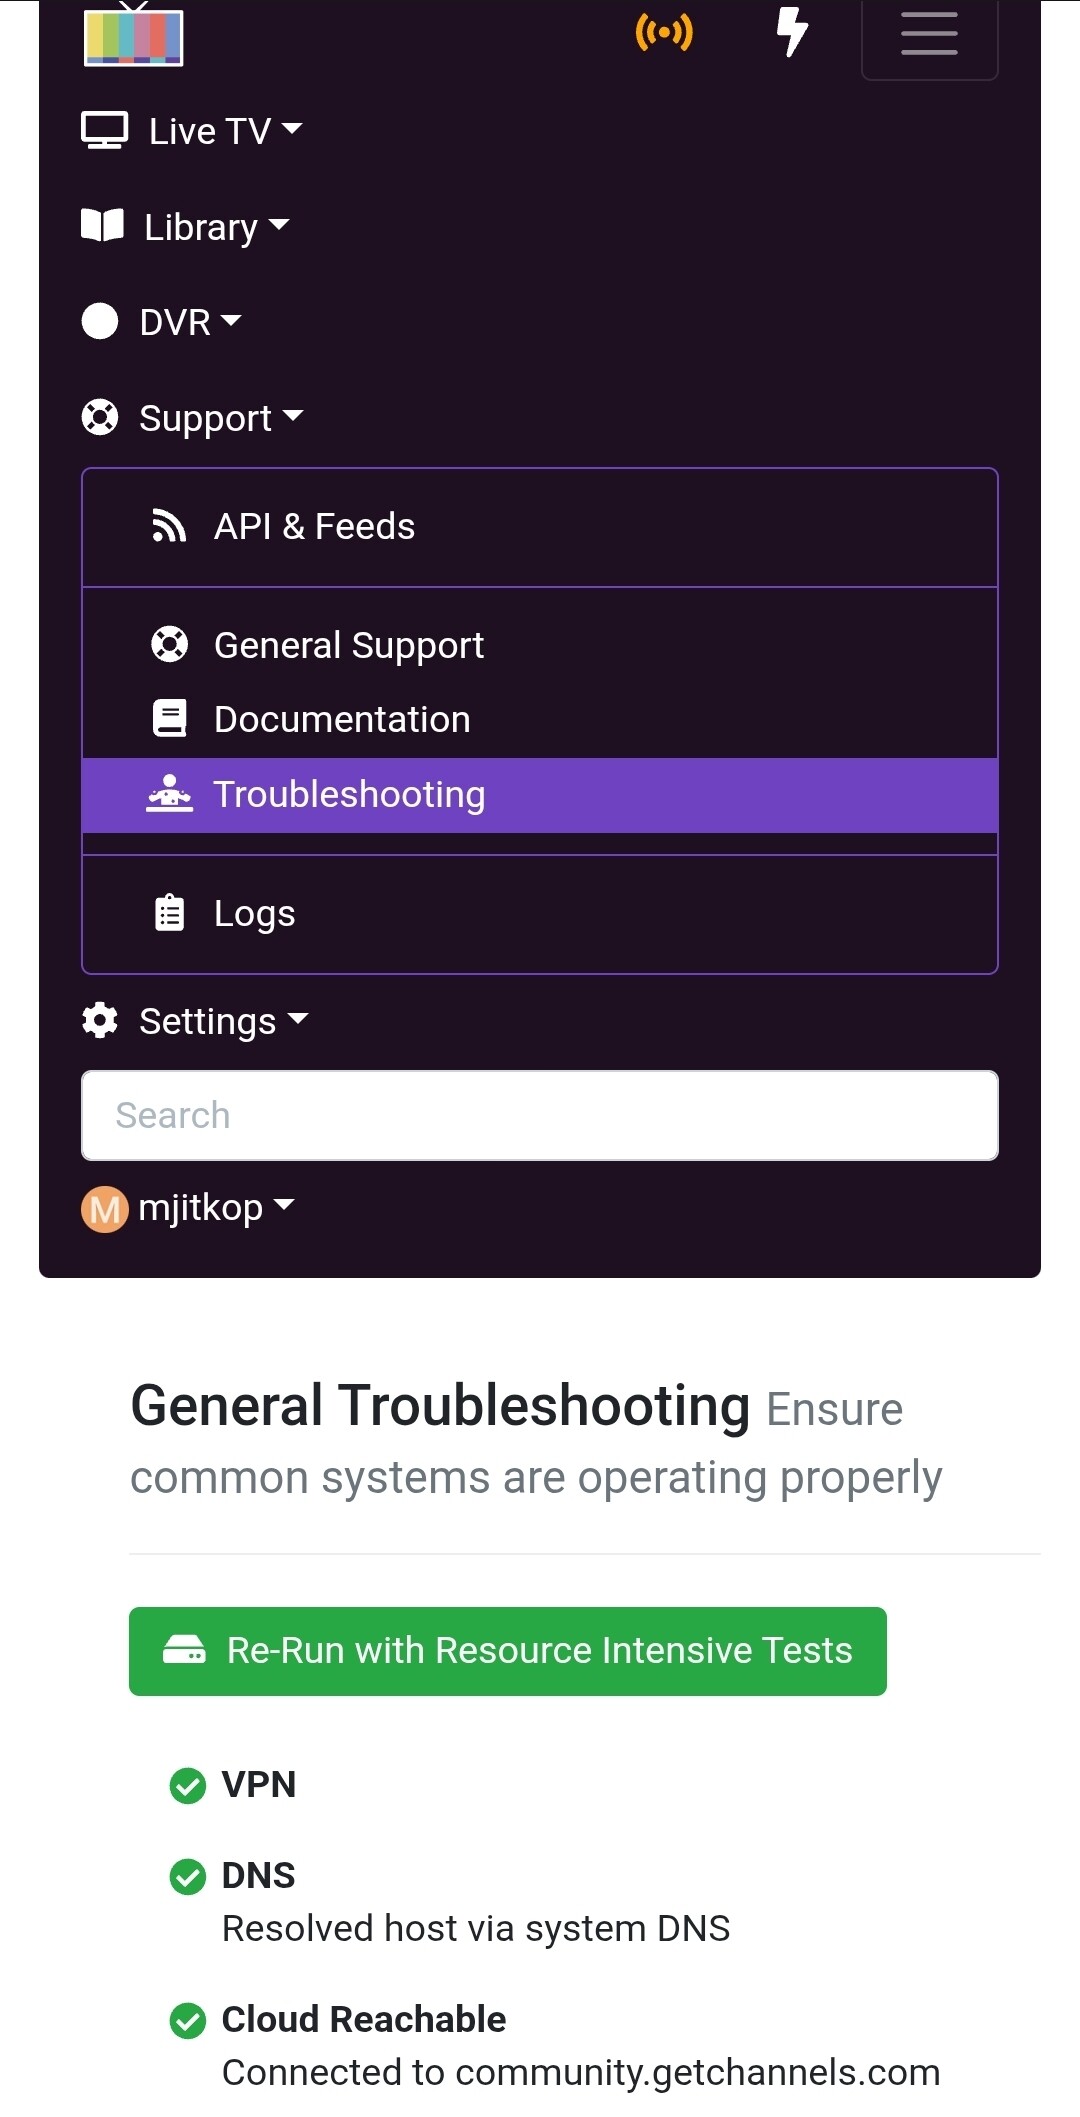The height and width of the screenshot is (2117, 1080).
Task: Click Re-Run with Resource Intensive Tests
Action: click(x=508, y=1651)
